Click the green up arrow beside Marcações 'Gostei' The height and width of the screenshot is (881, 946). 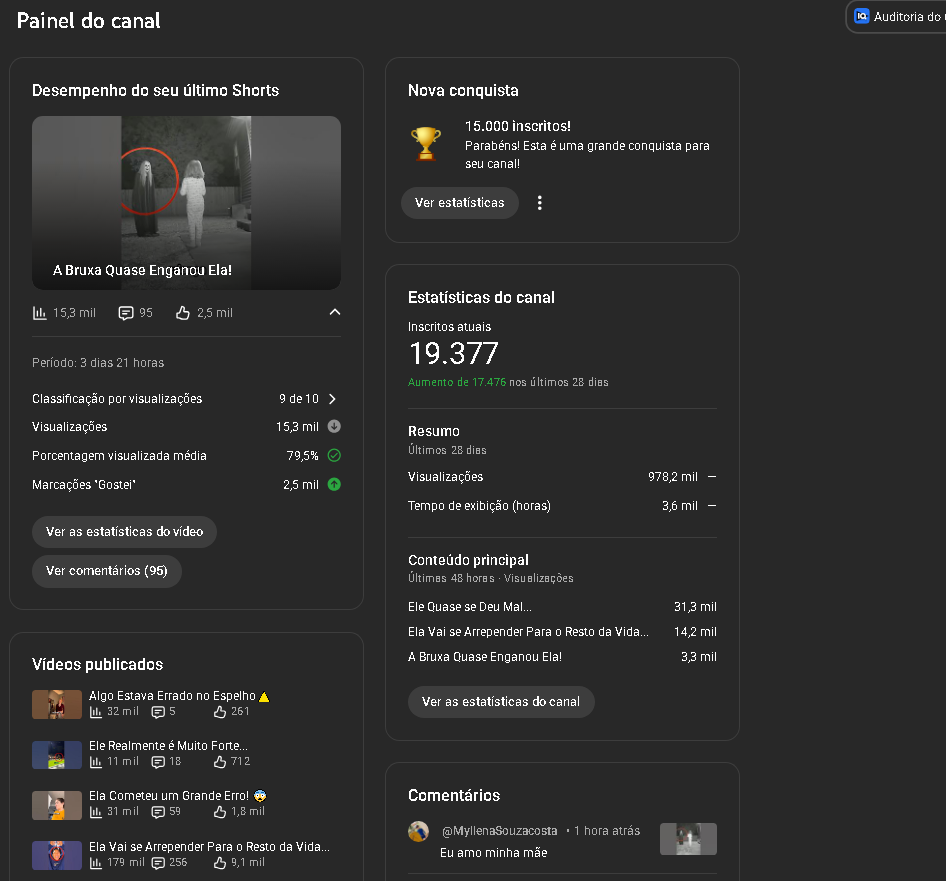[x=334, y=485]
